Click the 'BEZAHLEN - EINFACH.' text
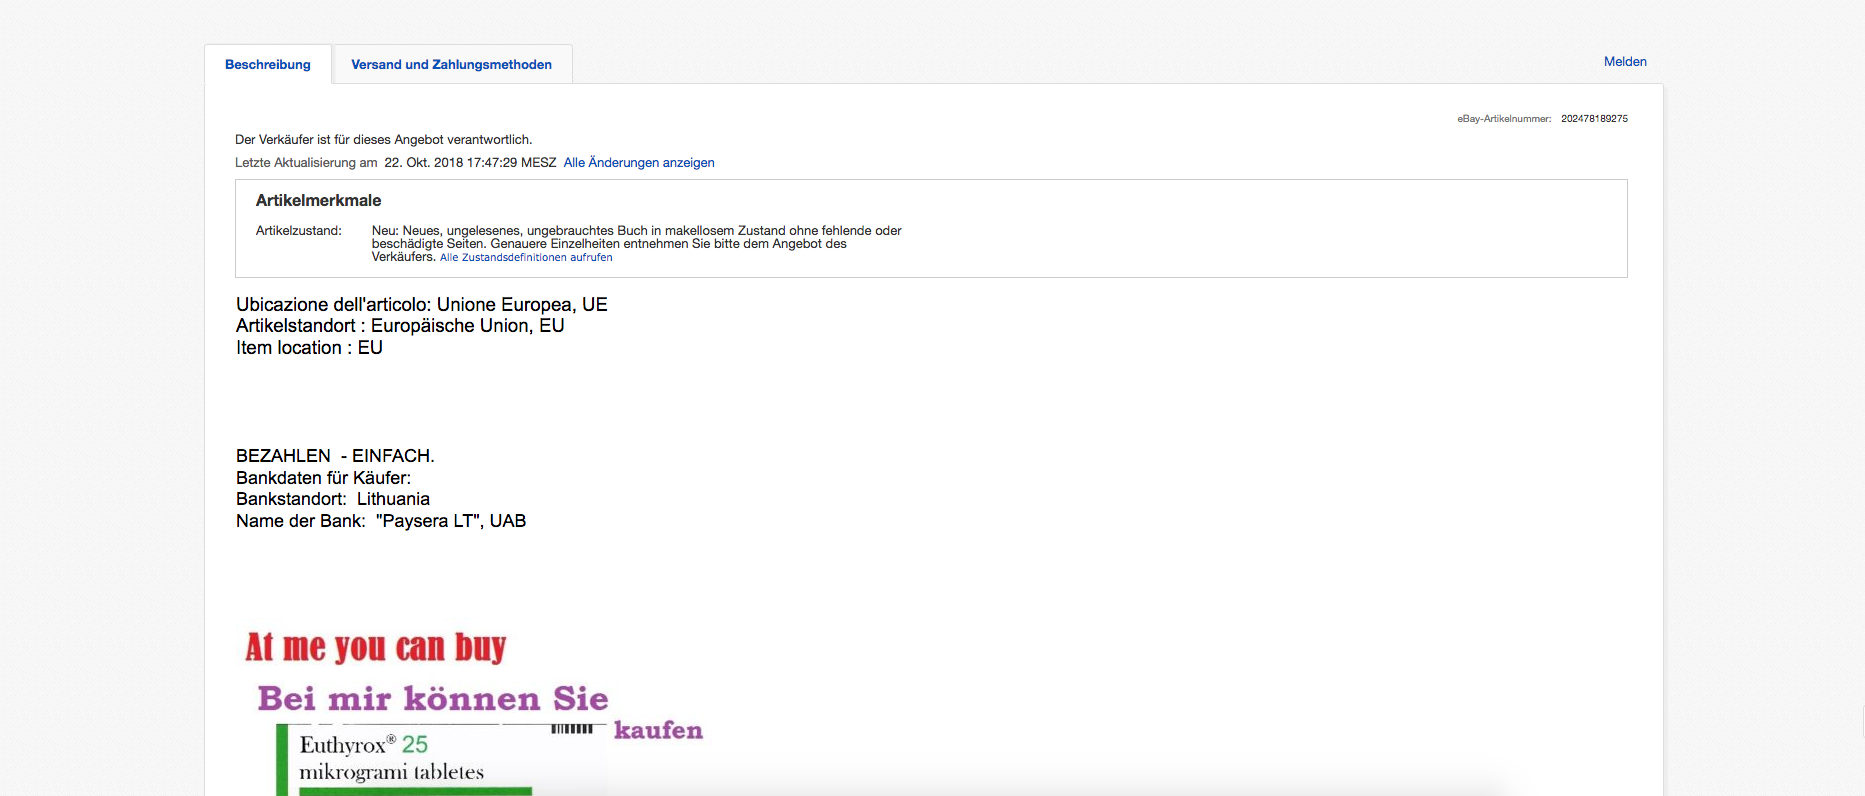This screenshot has width=1865, height=796. point(335,456)
